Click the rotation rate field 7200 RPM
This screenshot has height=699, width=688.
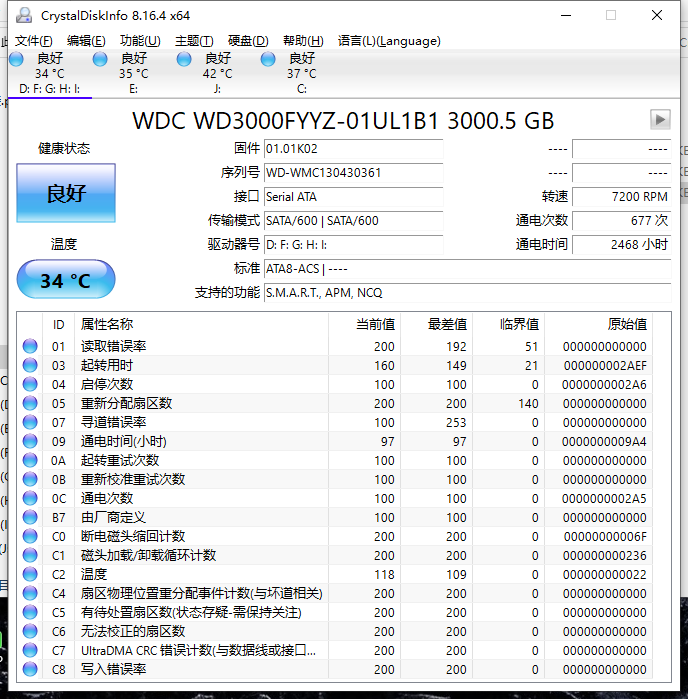pos(622,197)
